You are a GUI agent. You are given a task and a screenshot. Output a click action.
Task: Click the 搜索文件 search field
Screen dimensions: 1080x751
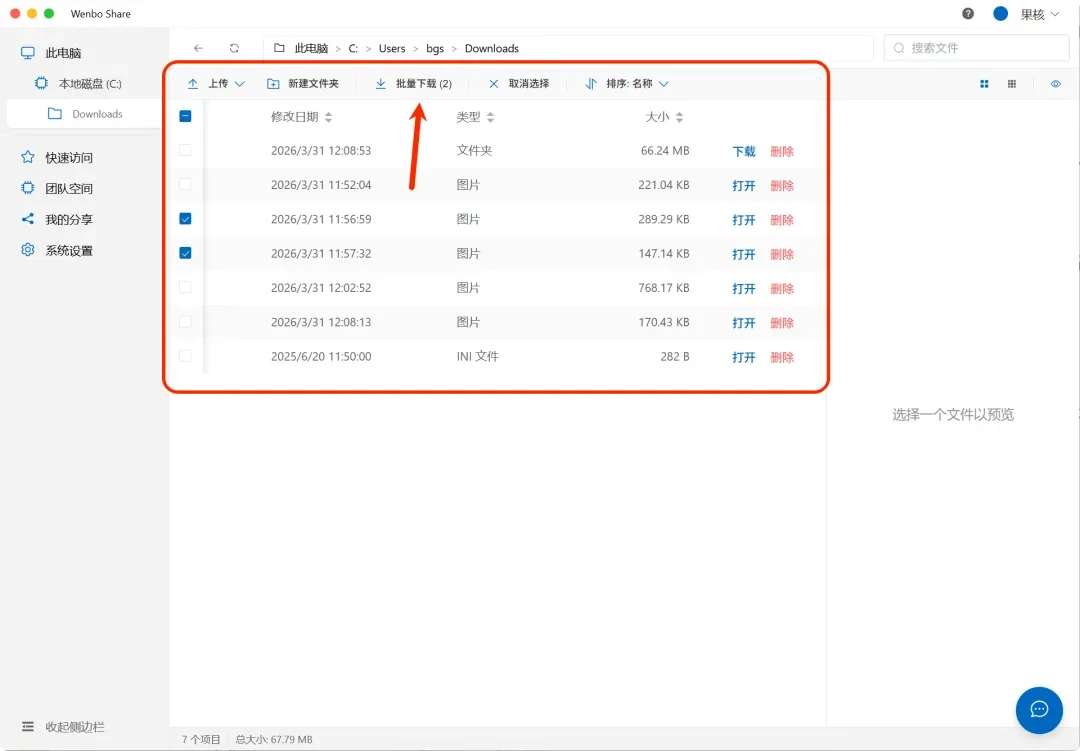[976, 48]
